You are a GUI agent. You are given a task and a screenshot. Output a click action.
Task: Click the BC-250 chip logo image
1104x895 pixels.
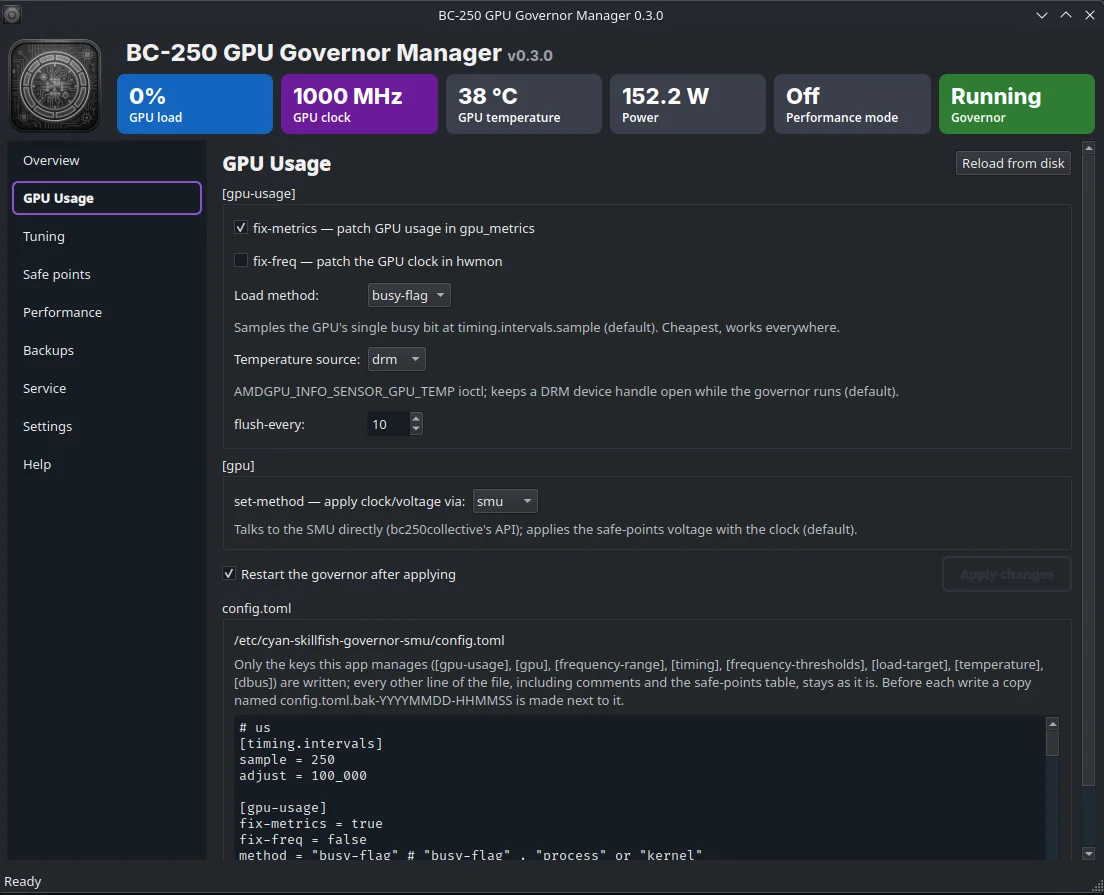pyautogui.click(x=55, y=86)
